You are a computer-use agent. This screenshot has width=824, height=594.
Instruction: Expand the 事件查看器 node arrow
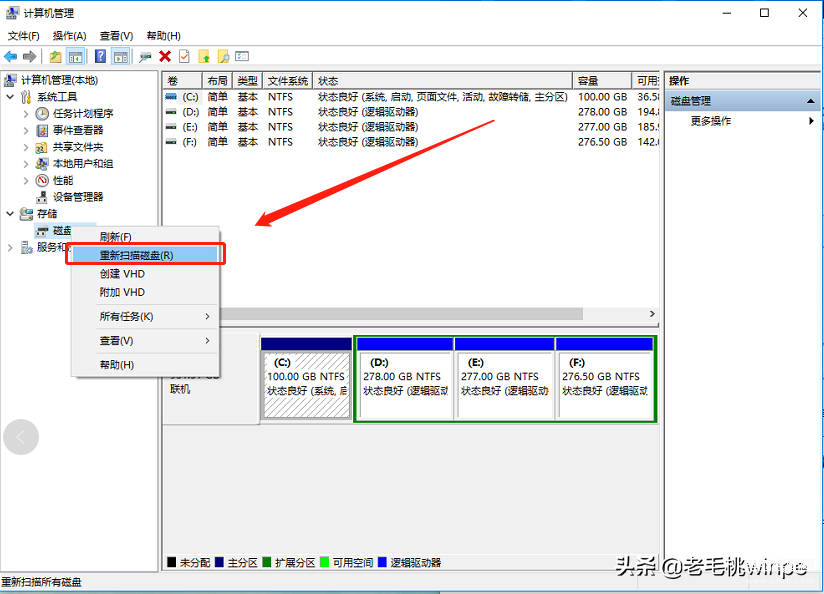point(26,130)
